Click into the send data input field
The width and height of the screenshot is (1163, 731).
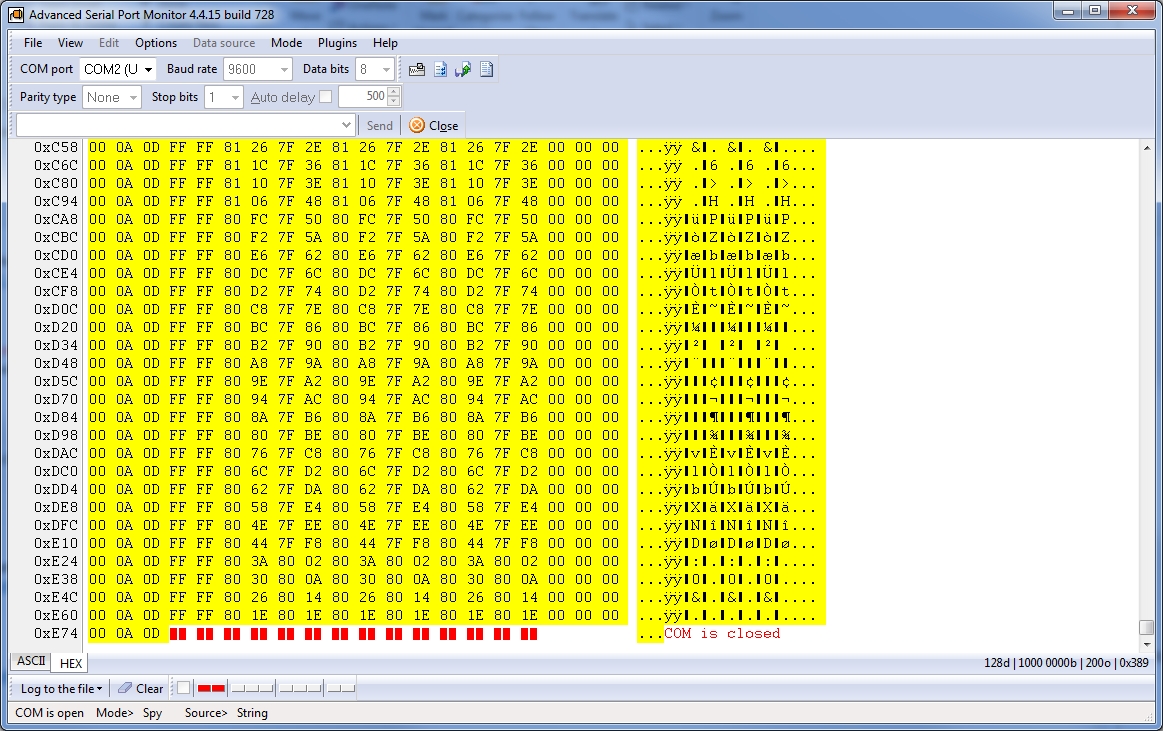click(x=178, y=125)
